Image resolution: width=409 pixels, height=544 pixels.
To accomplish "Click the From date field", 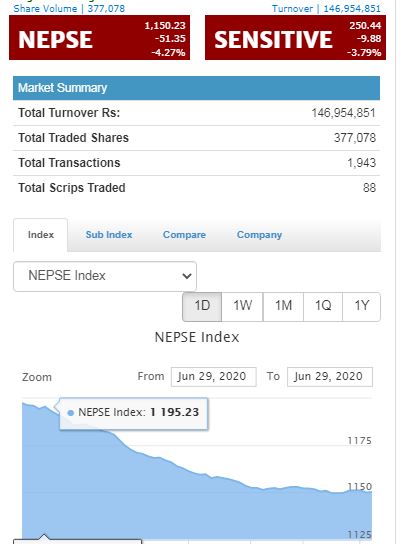I will [214, 377].
